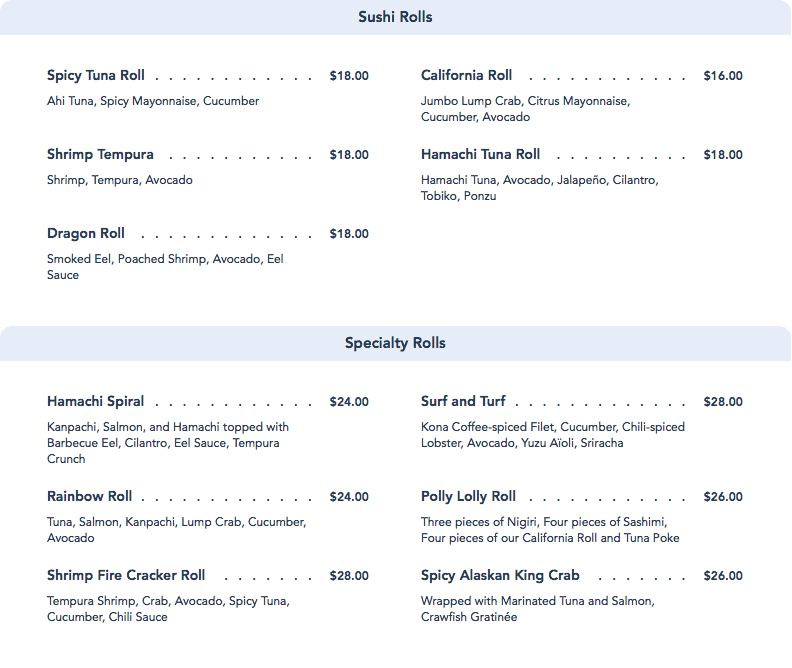Open the Rainbow Roll item name
792x668 pixels.
pyautogui.click(x=89, y=497)
